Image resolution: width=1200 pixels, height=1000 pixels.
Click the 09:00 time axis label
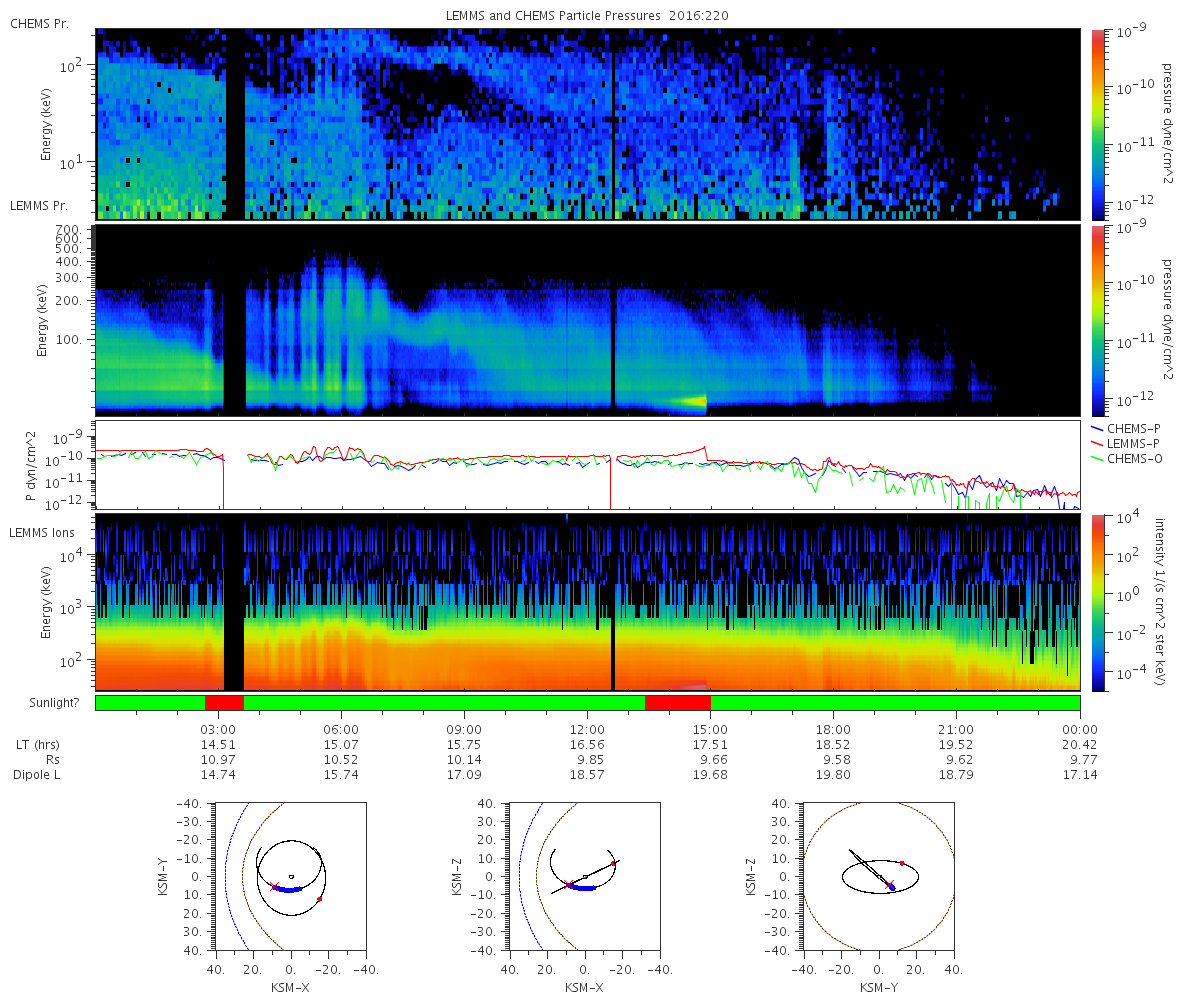click(465, 729)
